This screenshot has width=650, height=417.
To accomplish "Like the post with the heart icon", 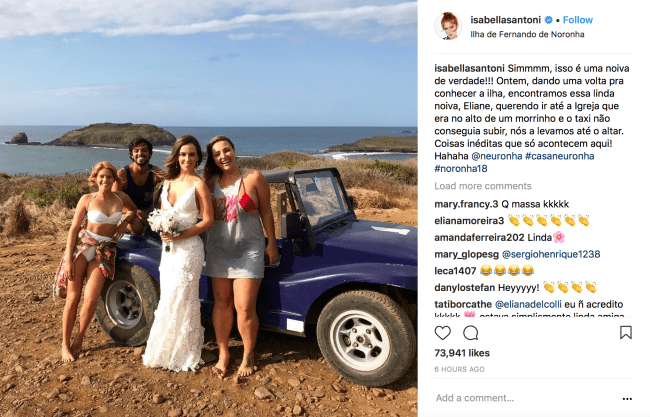I will pyautogui.click(x=442, y=333).
